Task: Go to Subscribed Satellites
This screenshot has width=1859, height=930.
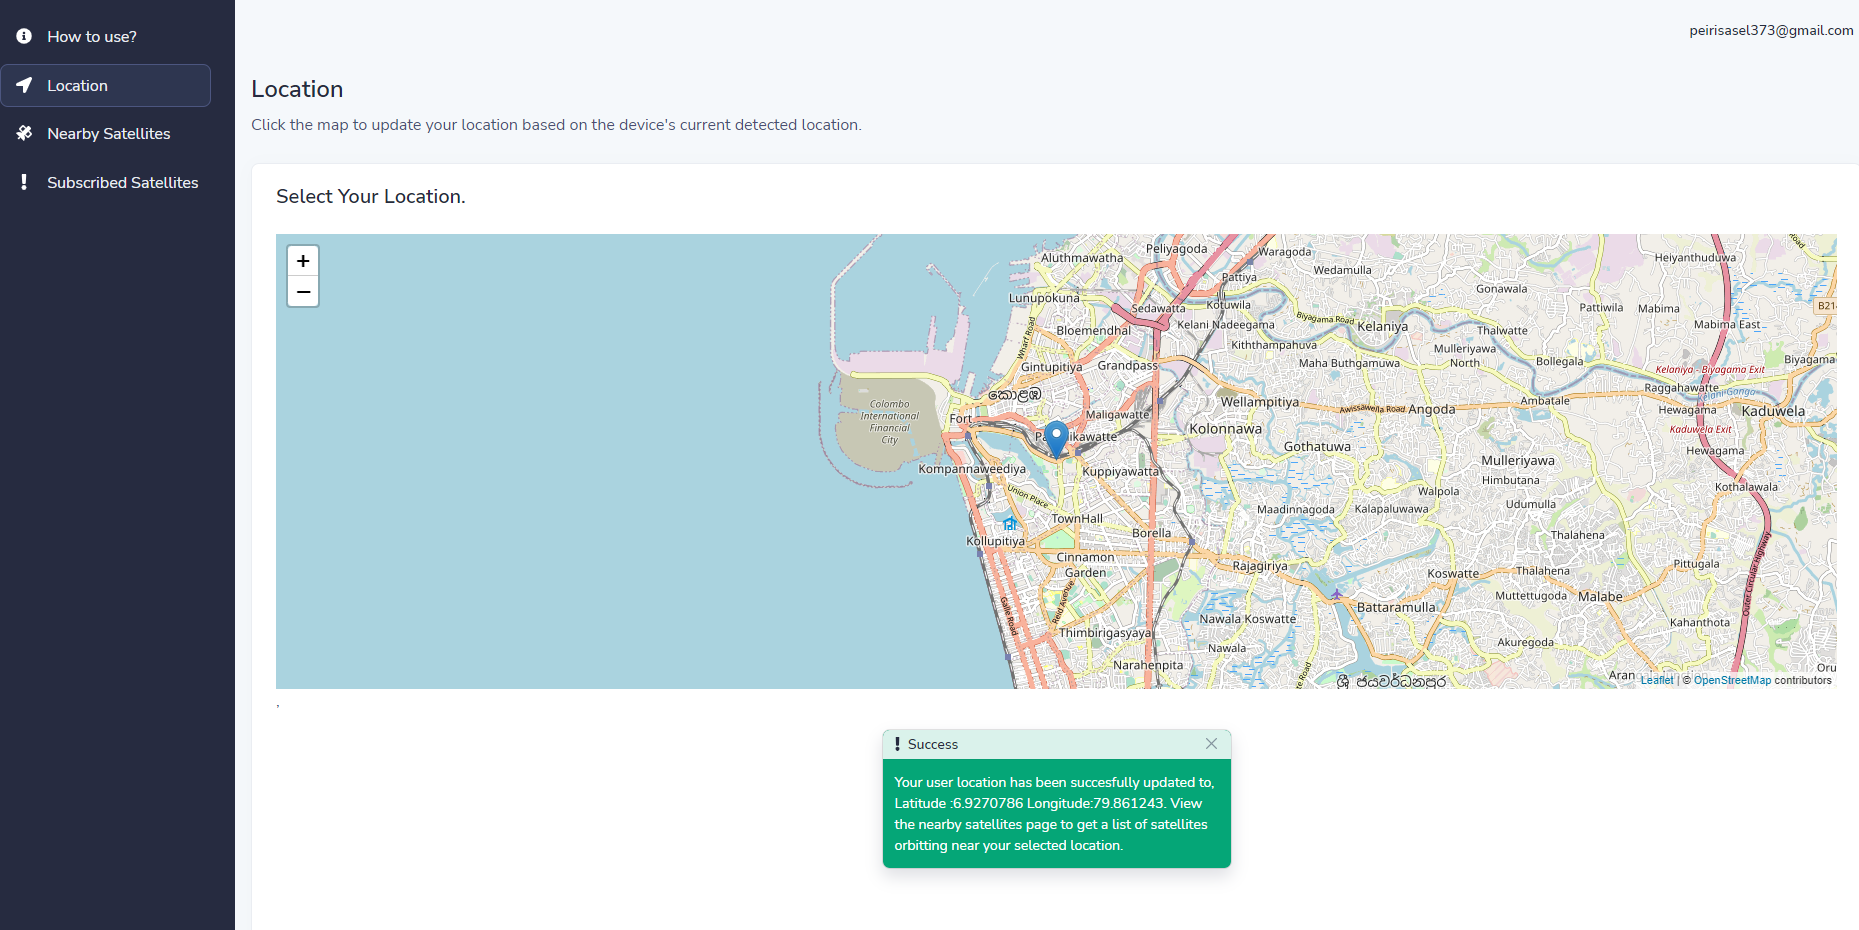Action: (105, 182)
